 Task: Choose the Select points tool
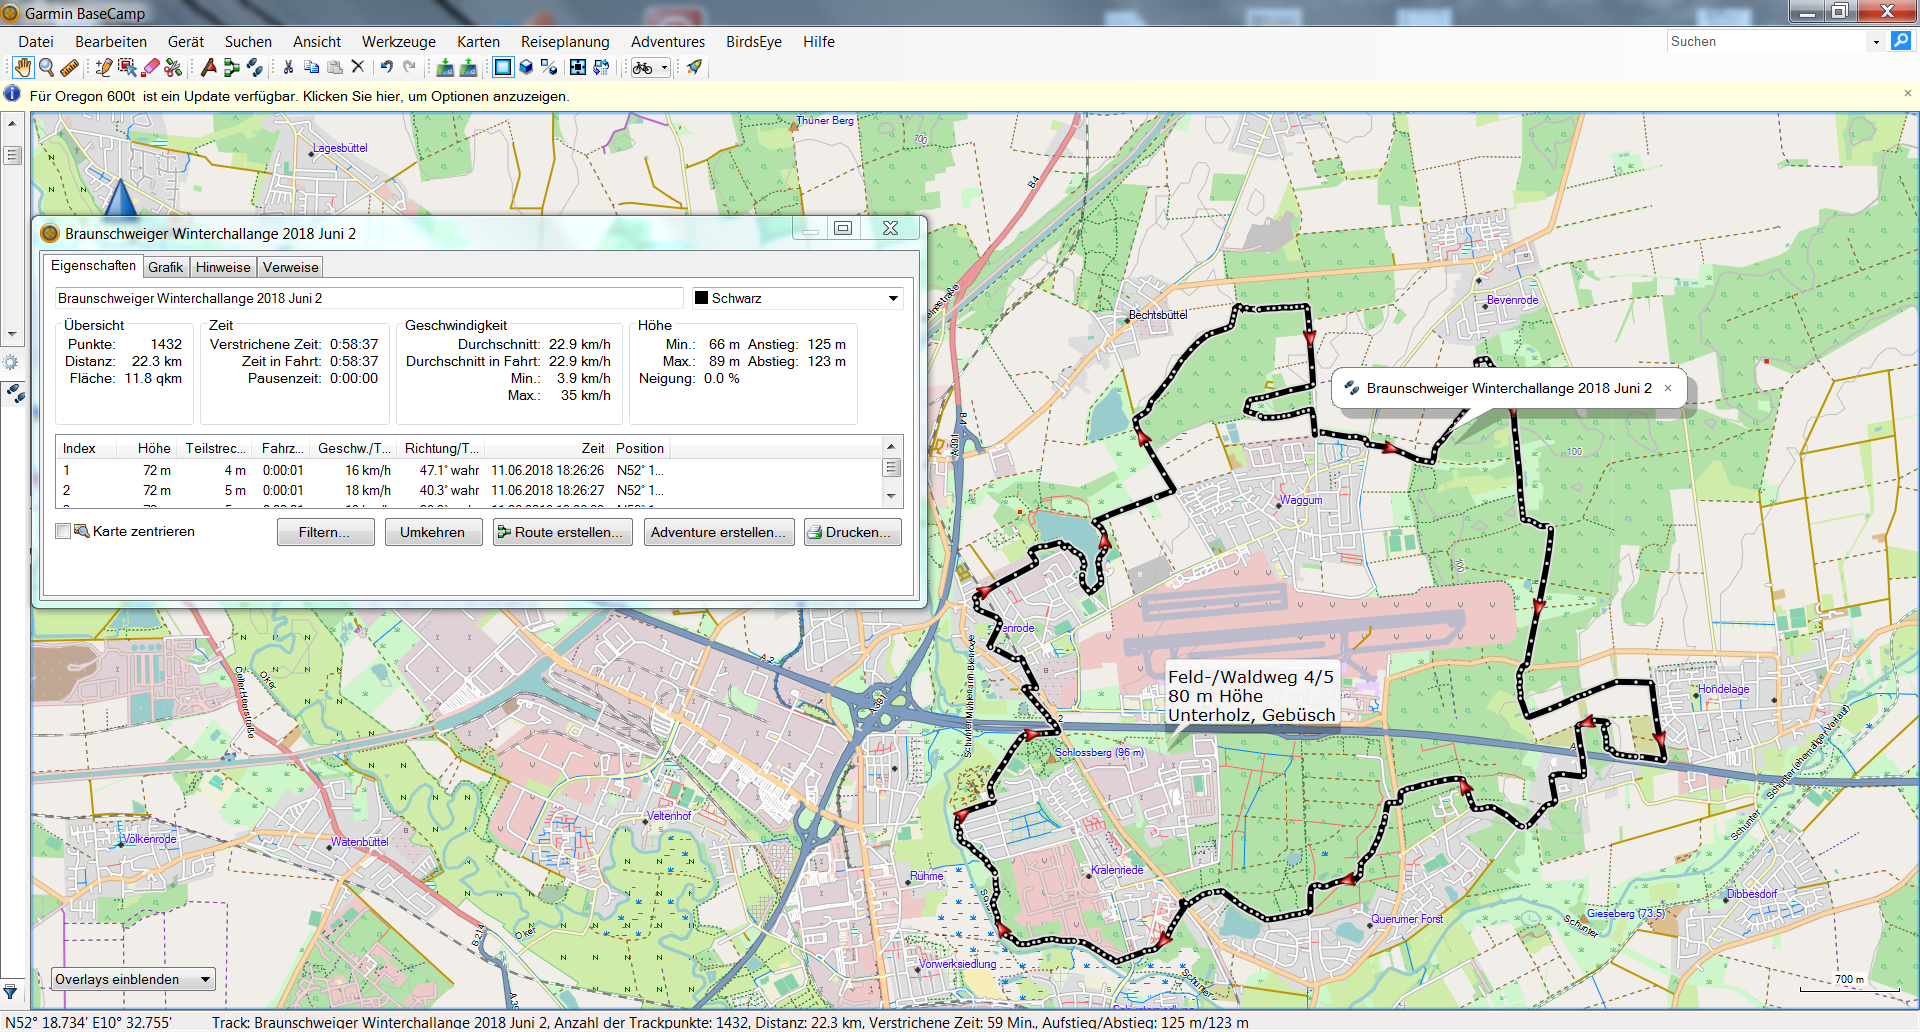127,68
